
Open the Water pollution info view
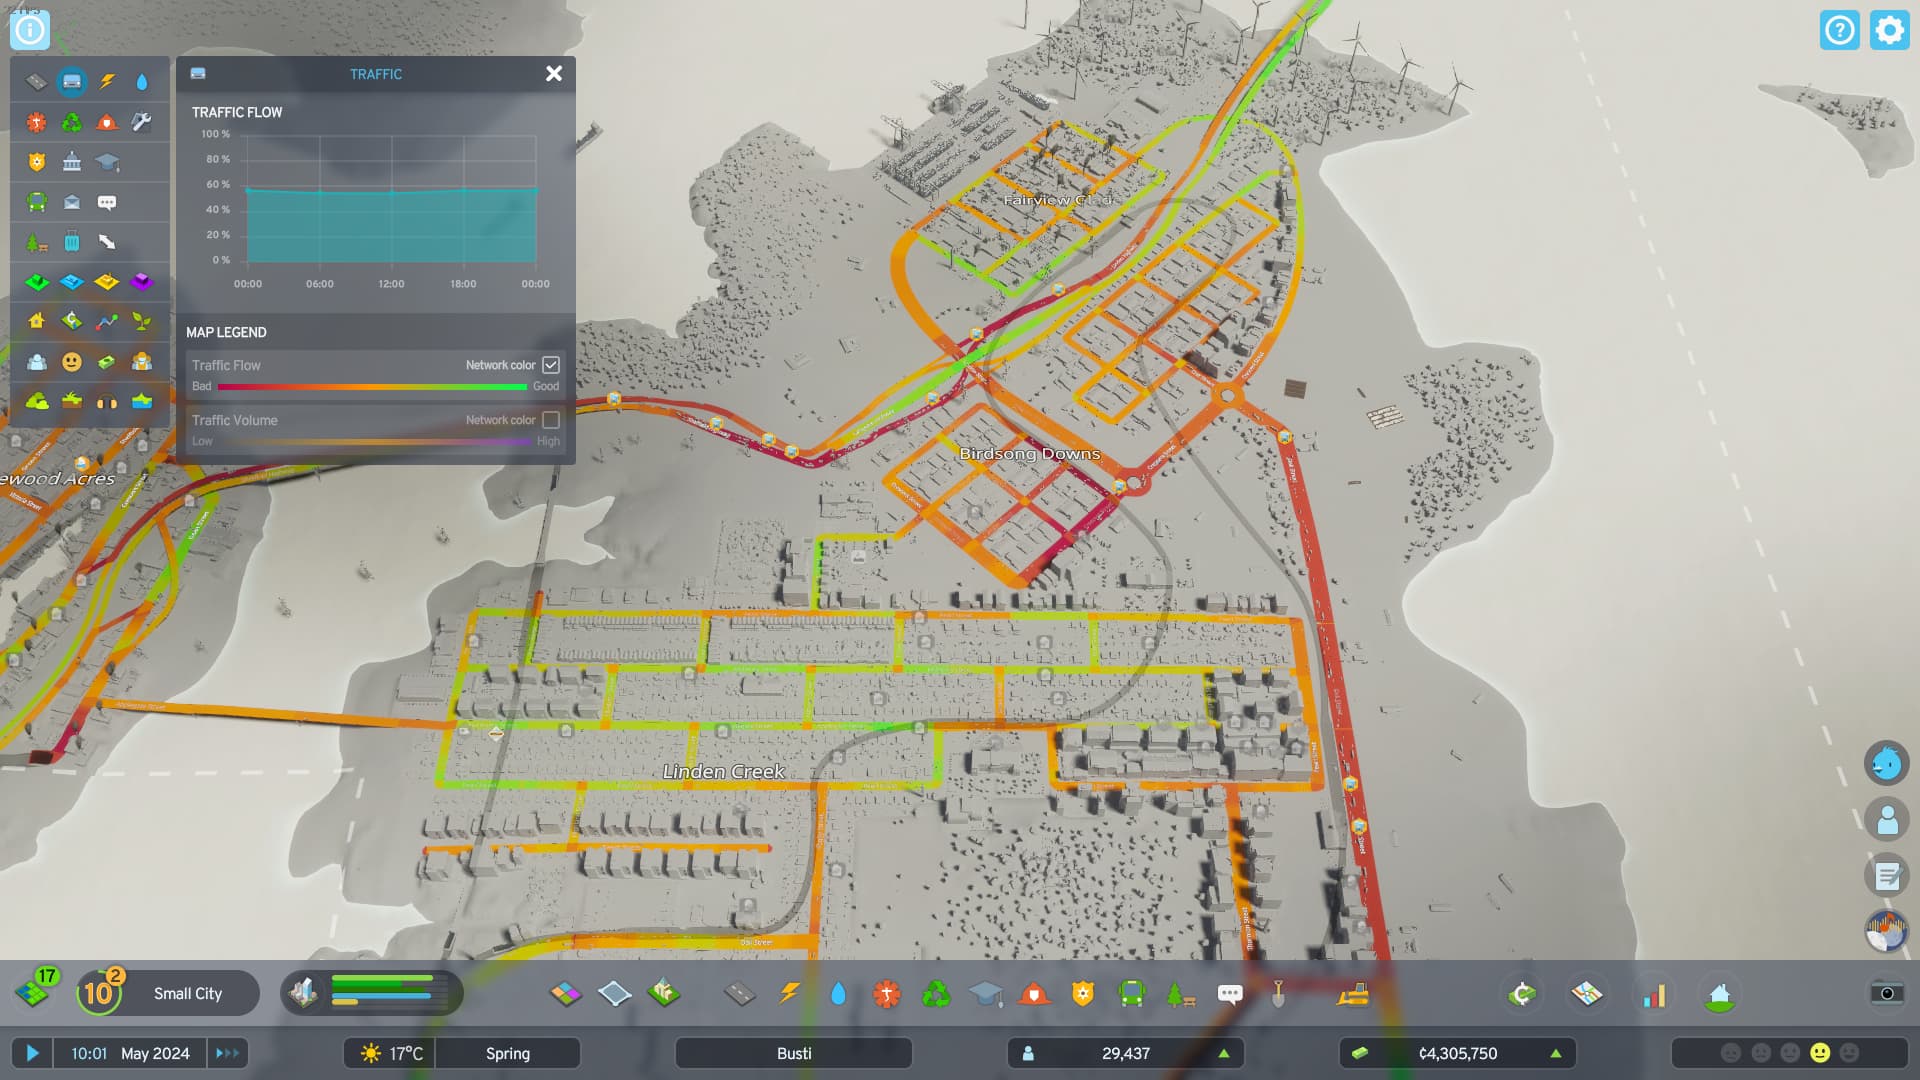click(x=142, y=402)
